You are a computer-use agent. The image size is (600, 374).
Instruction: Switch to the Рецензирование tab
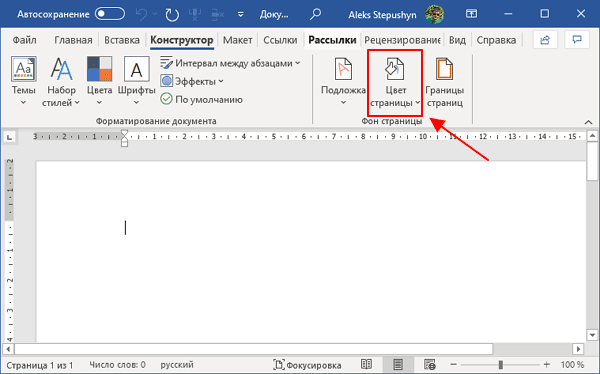(402, 40)
